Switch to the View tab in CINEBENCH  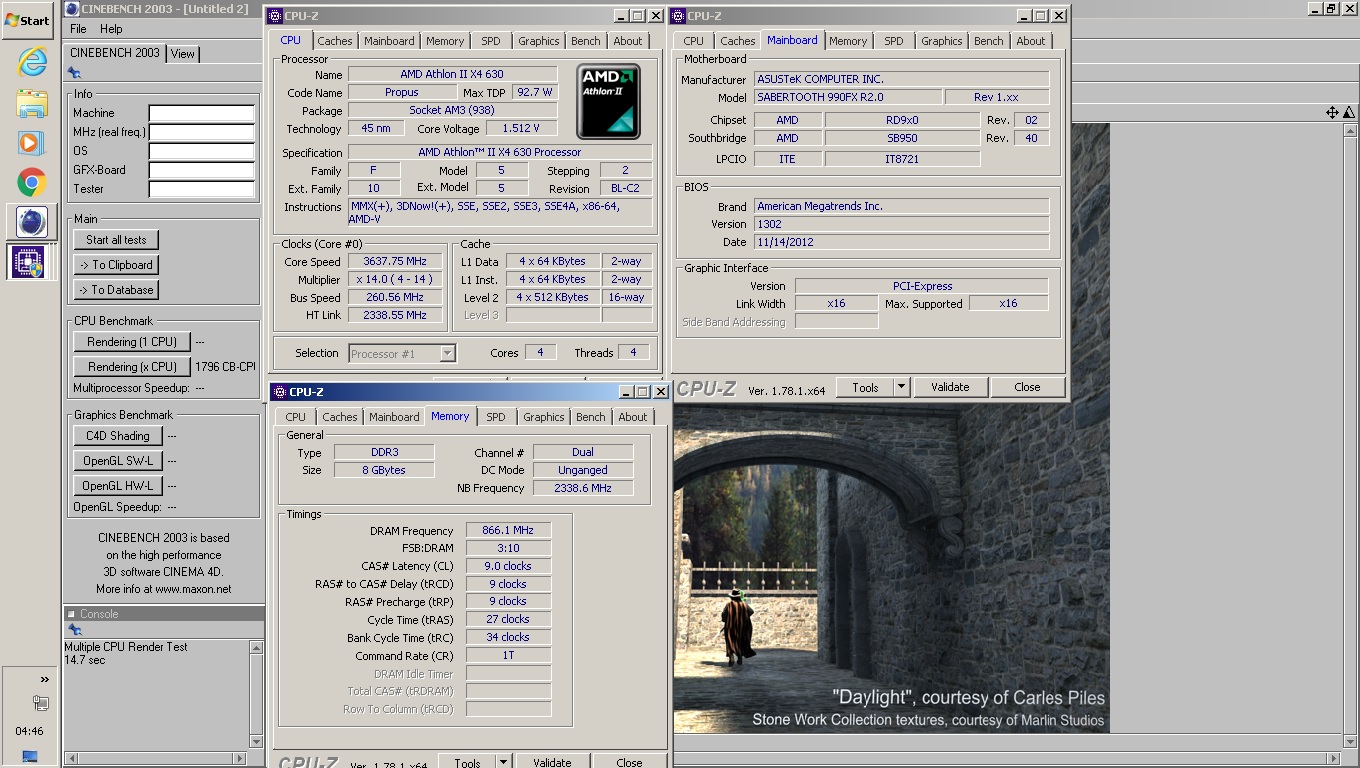[x=183, y=54]
